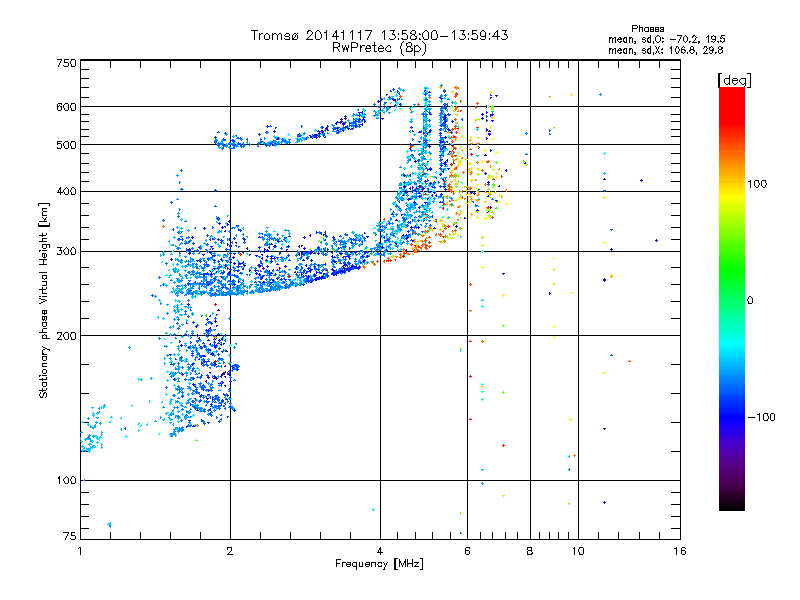Select the 'RwPretec (8p)' subtitle text
The width and height of the screenshot is (800, 600).
click(x=379, y=48)
